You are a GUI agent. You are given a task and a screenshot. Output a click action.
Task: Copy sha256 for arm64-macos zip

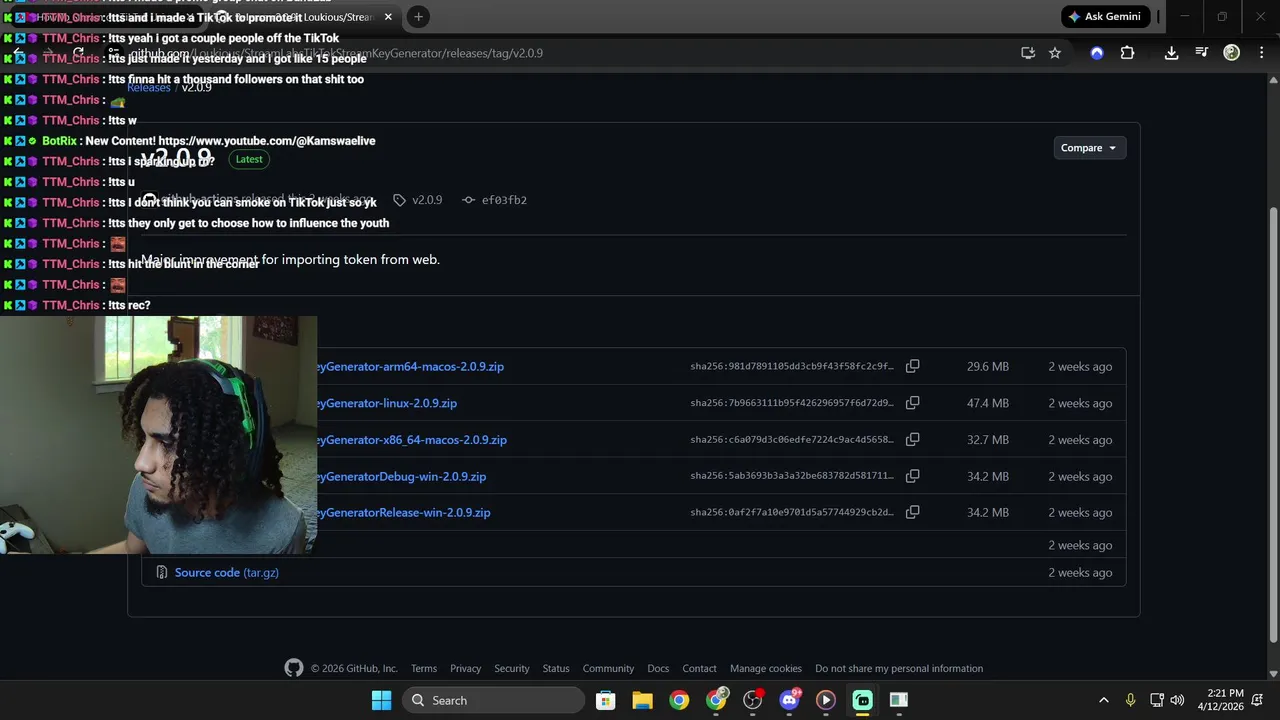pos(912,367)
